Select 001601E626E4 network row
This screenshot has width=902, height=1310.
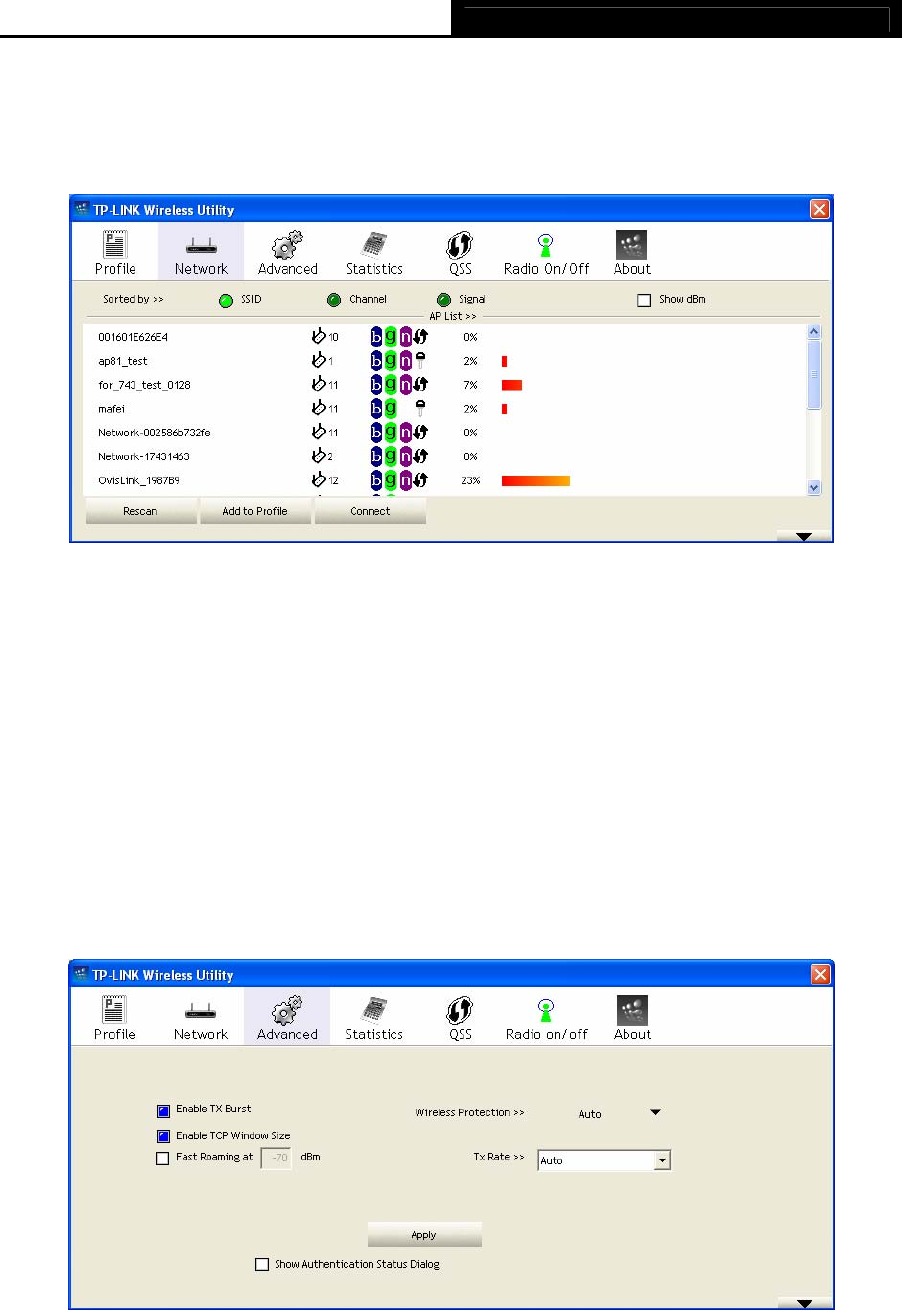445,337
